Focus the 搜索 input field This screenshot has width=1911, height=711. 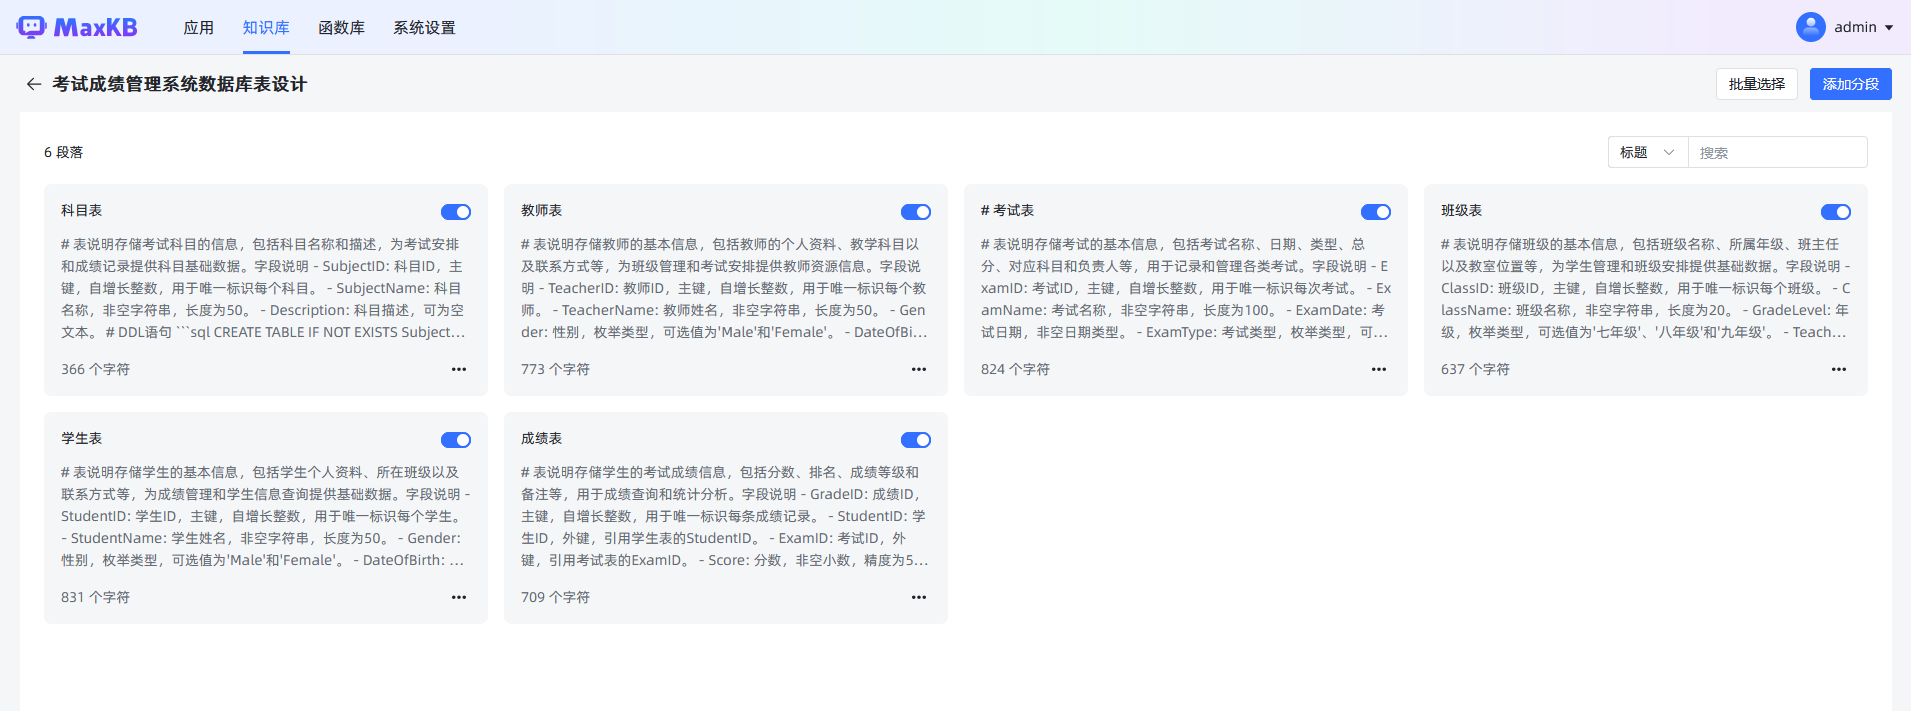click(x=1777, y=152)
